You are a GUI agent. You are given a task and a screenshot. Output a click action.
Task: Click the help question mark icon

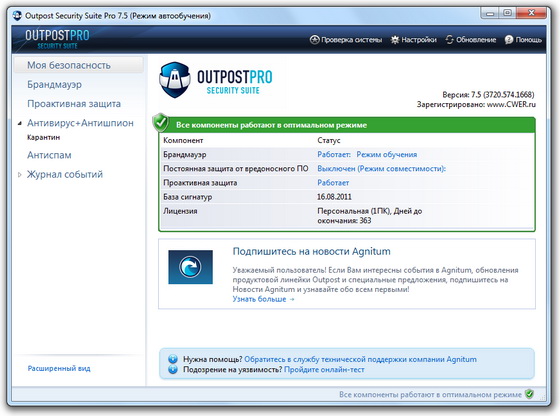[509, 40]
